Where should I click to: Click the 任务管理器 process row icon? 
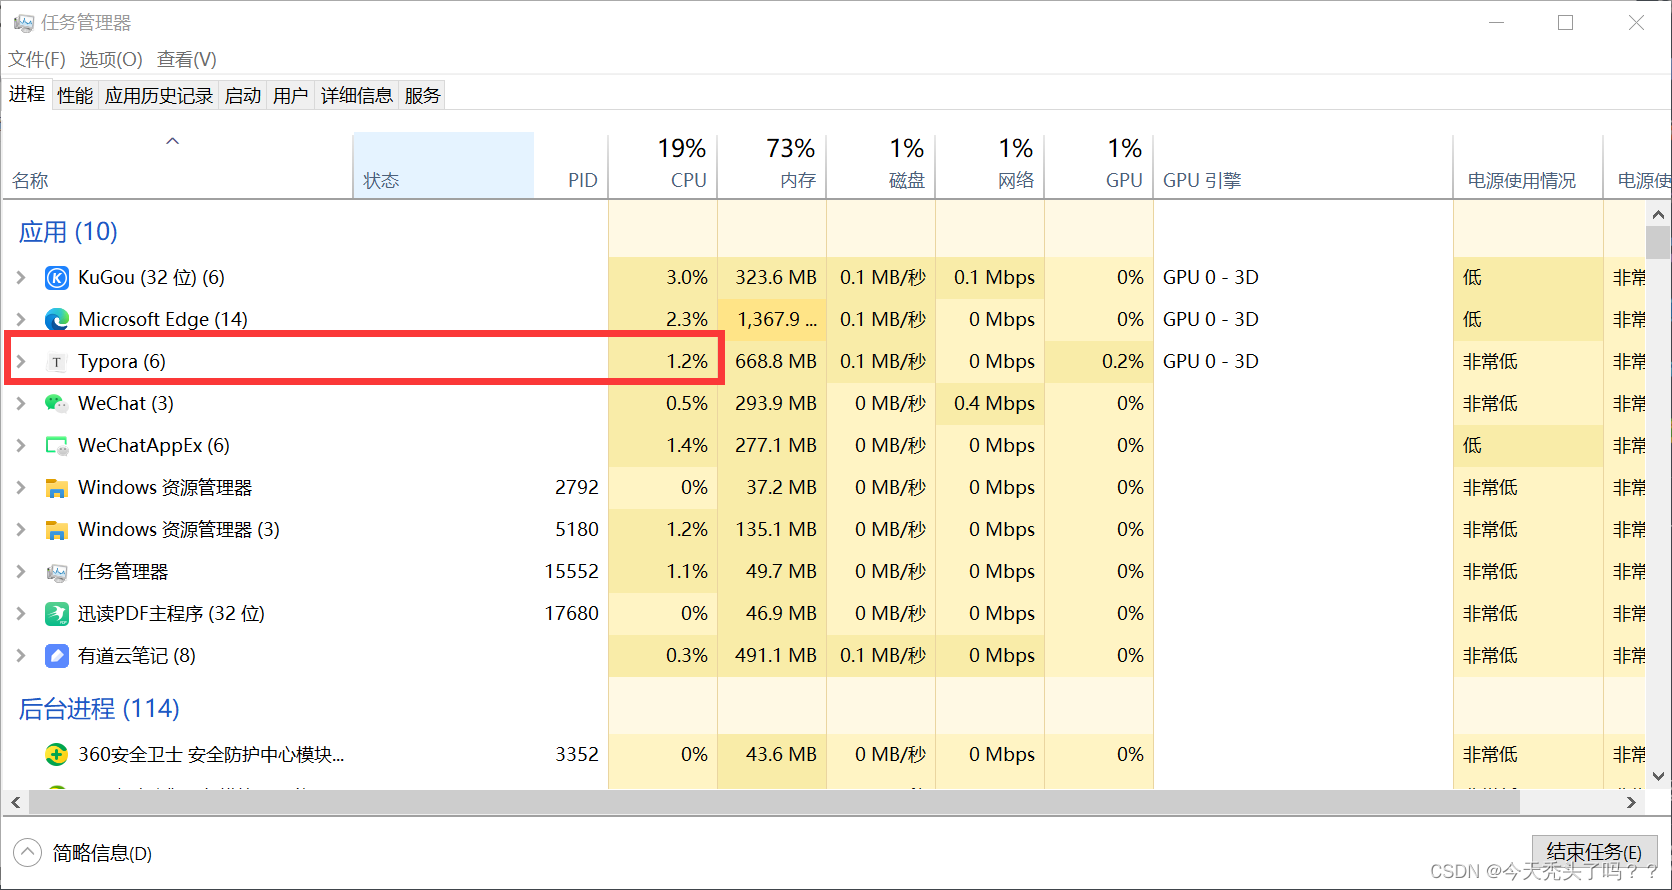click(x=57, y=572)
